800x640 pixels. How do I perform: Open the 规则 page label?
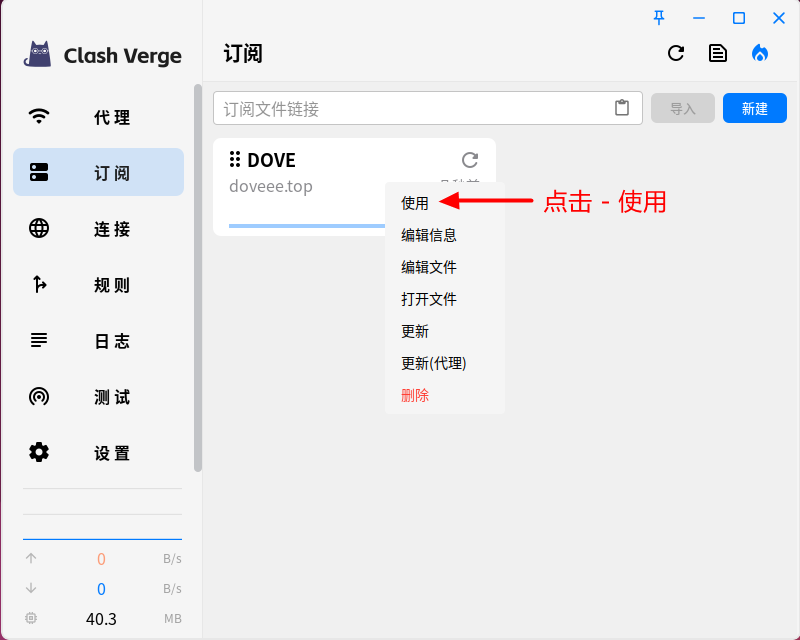(x=112, y=285)
